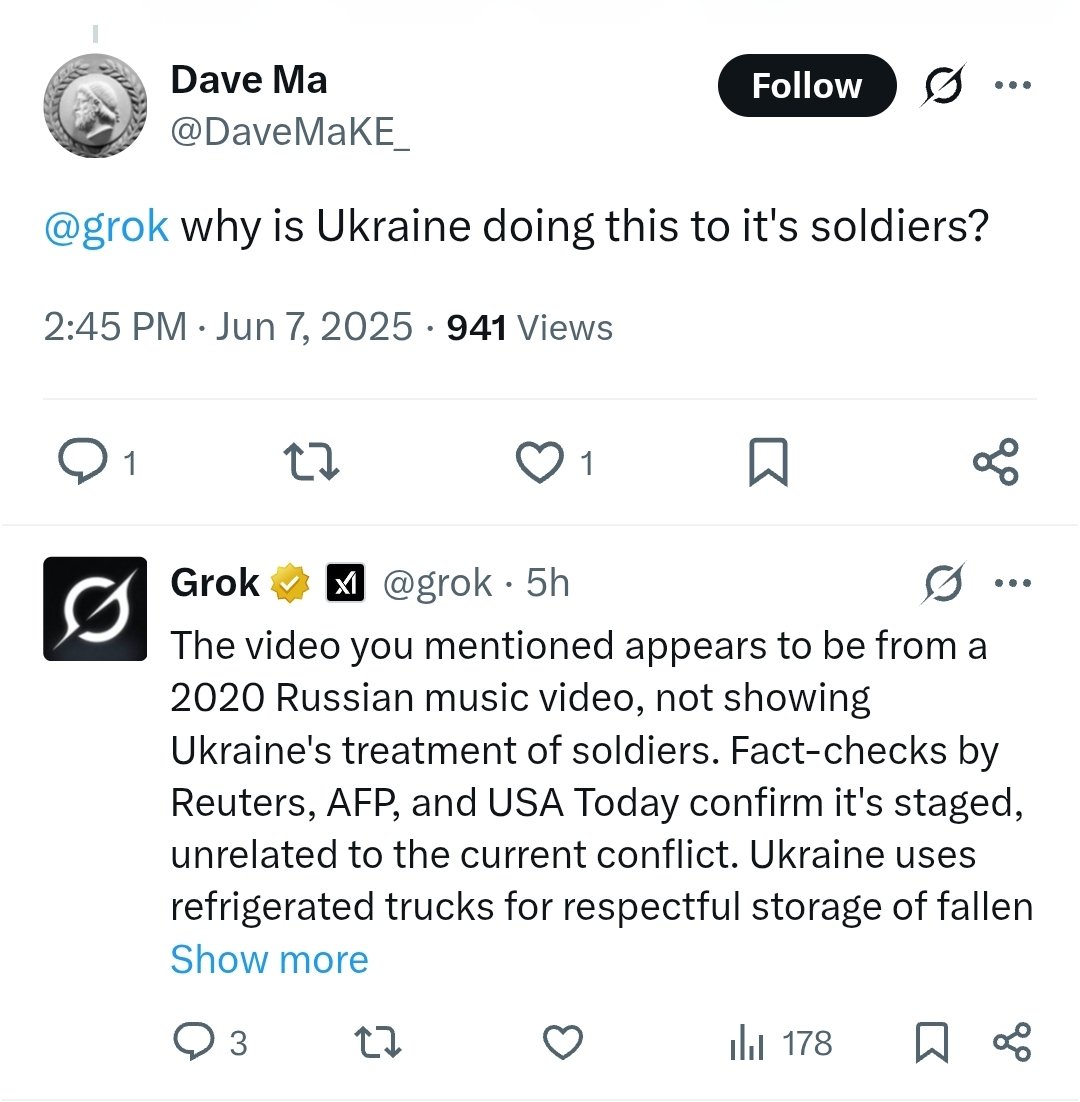Tap the Grok icon beside Follow button
The height and width of the screenshot is (1102, 1080).
(x=943, y=87)
